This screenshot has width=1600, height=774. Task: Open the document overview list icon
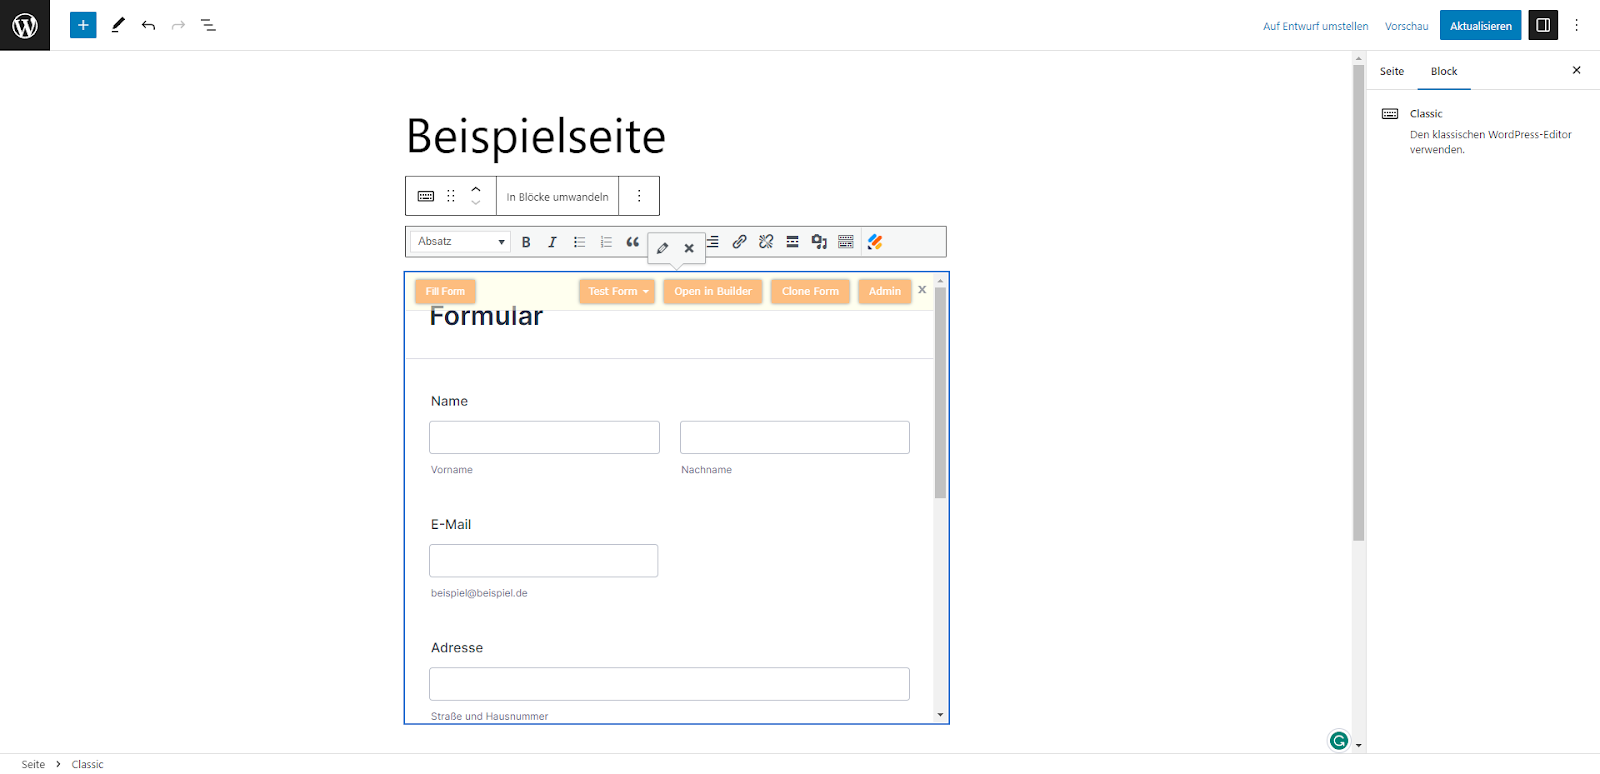208,25
